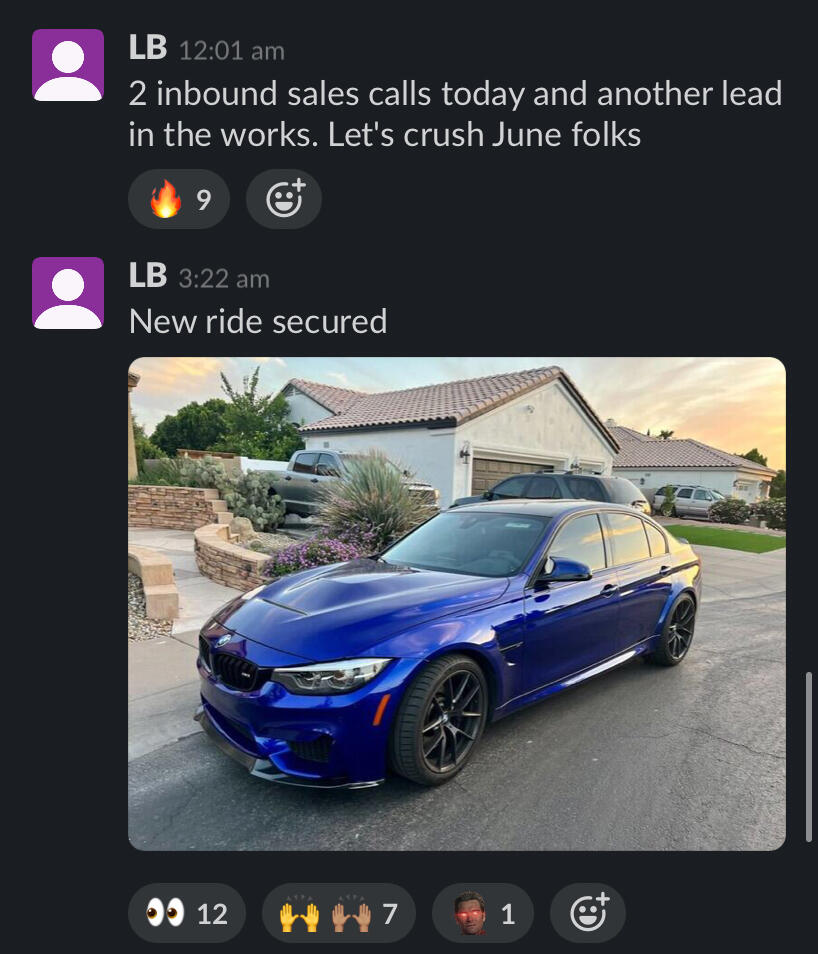Click the reaction count 9 beside fire
Screen dimensions: 818x954
[204, 200]
